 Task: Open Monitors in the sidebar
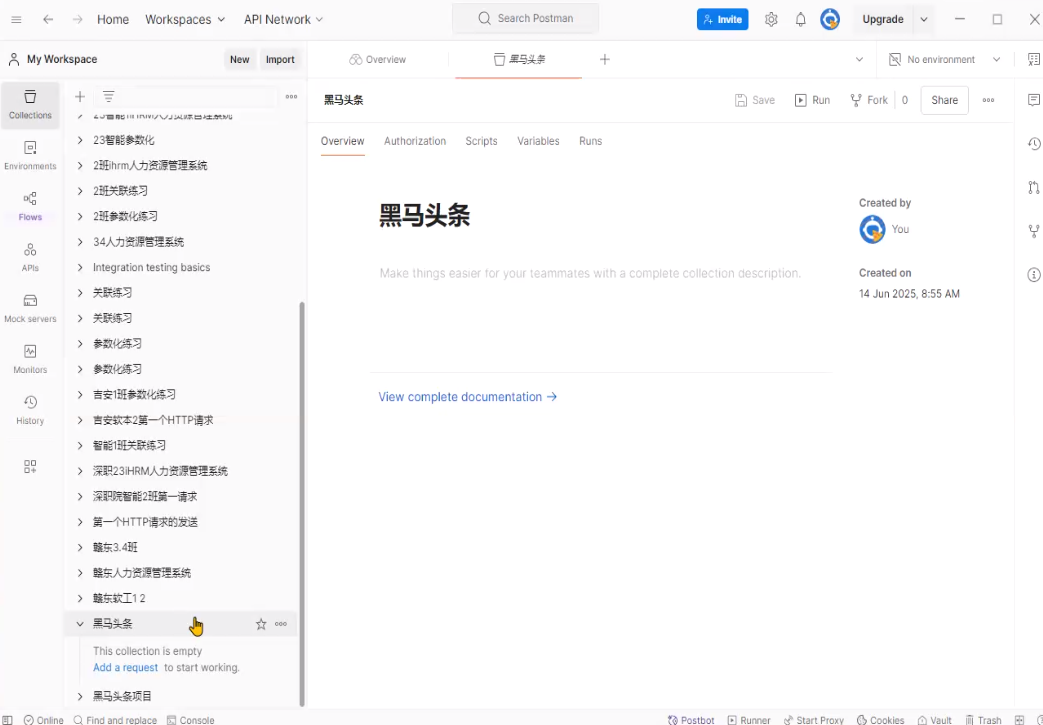click(x=30, y=359)
